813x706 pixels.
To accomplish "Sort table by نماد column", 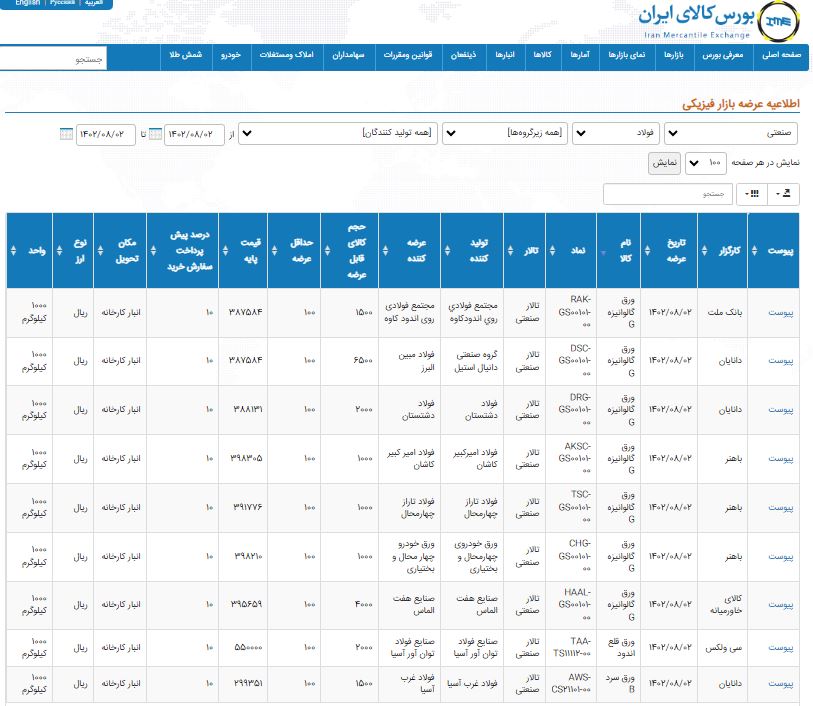I will coord(571,250).
